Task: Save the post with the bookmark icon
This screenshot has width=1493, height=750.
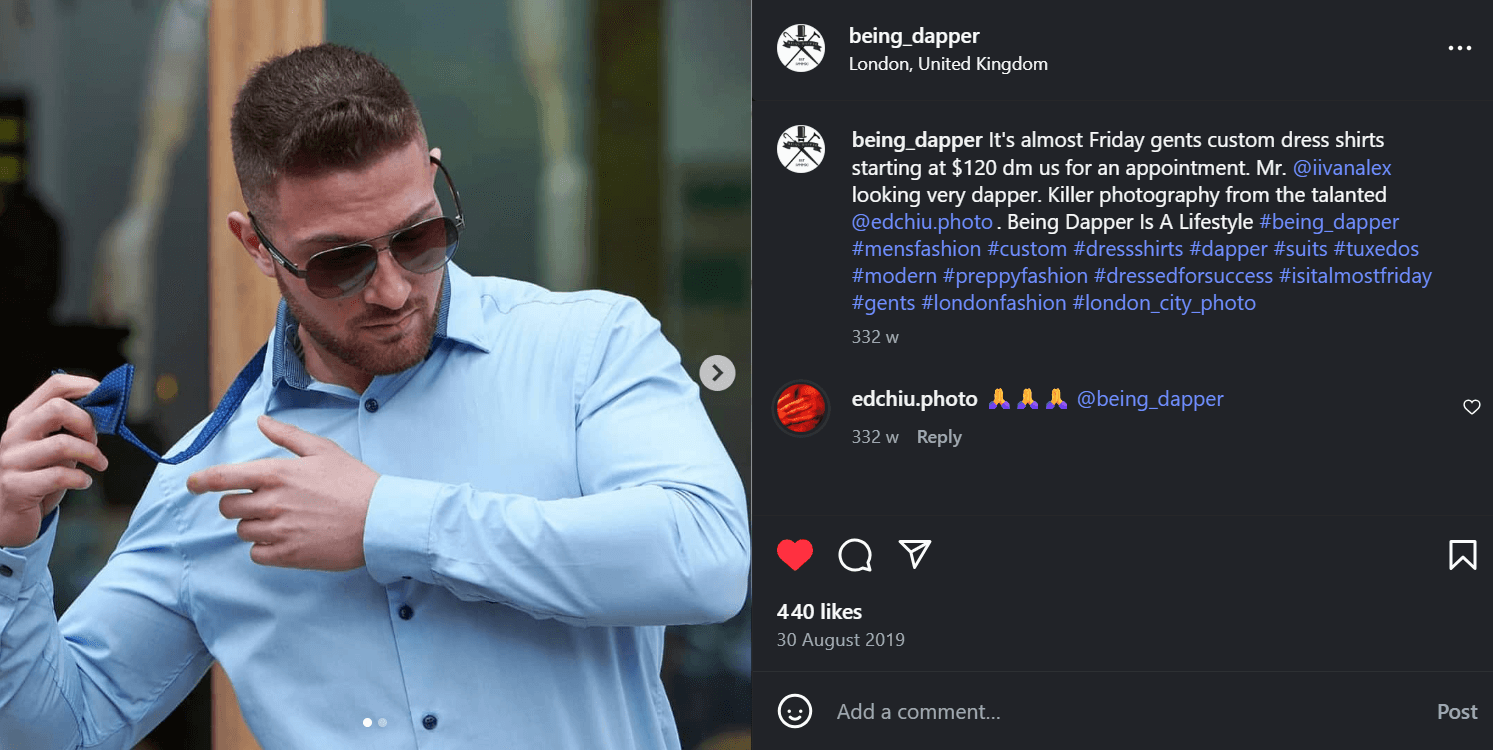Action: (1462, 555)
